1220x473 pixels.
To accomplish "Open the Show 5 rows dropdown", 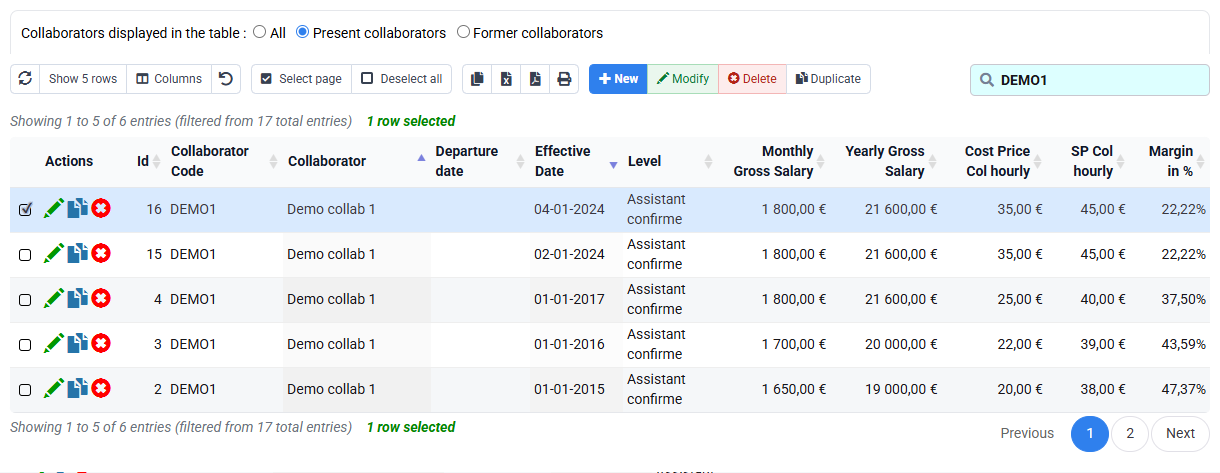I will tap(83, 79).
